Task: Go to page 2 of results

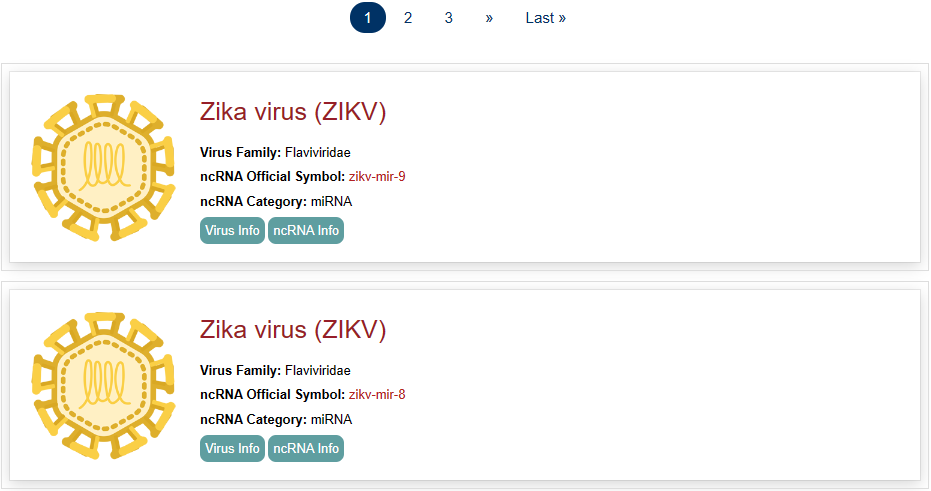Action: click(408, 18)
